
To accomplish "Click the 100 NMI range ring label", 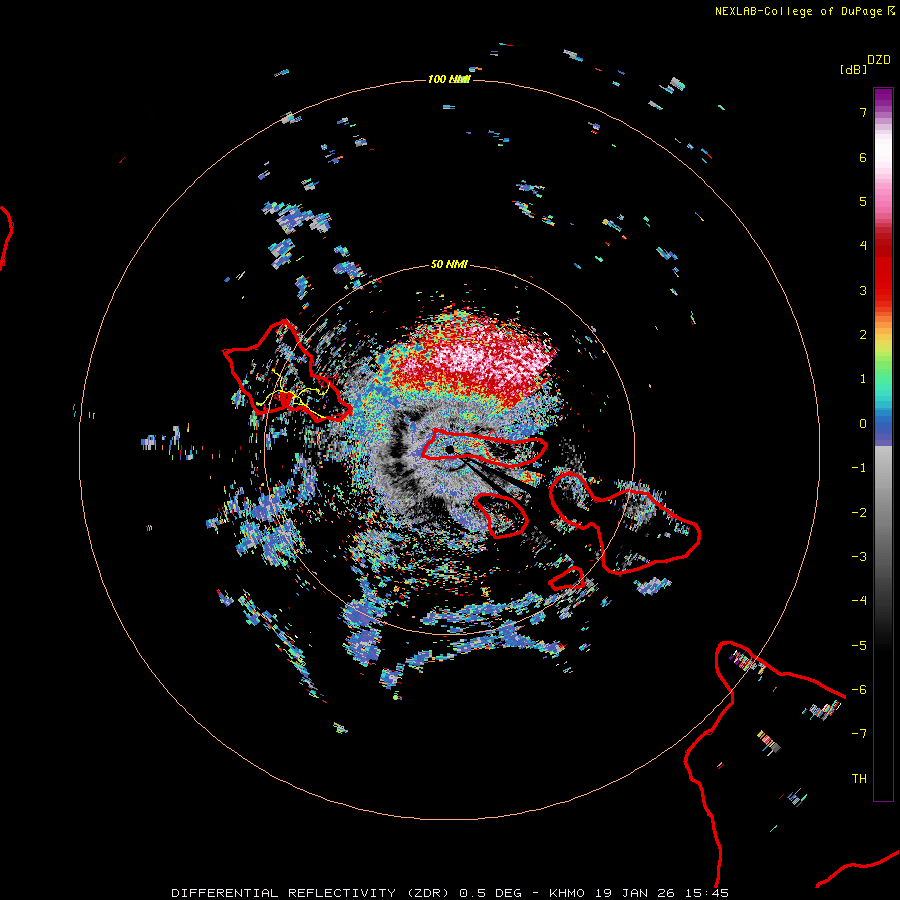I will coord(449,79).
